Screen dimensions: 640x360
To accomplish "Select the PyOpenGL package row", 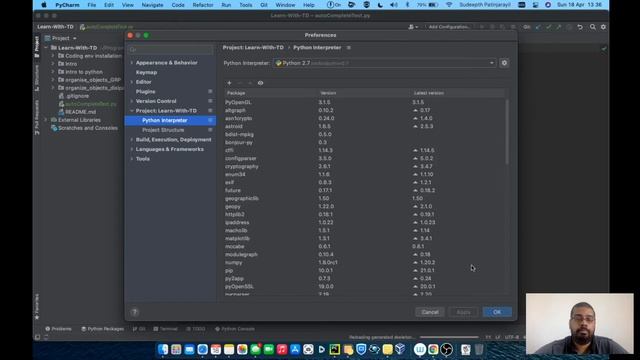I will [x=364, y=102].
